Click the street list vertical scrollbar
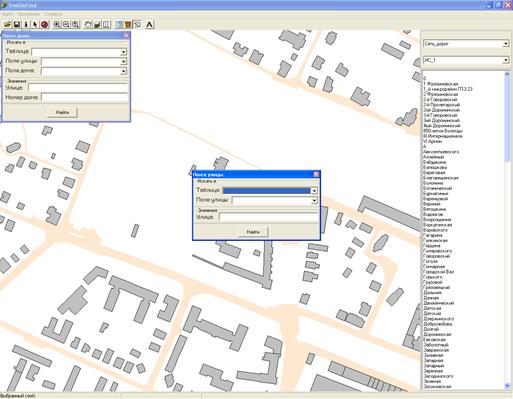 507,230
